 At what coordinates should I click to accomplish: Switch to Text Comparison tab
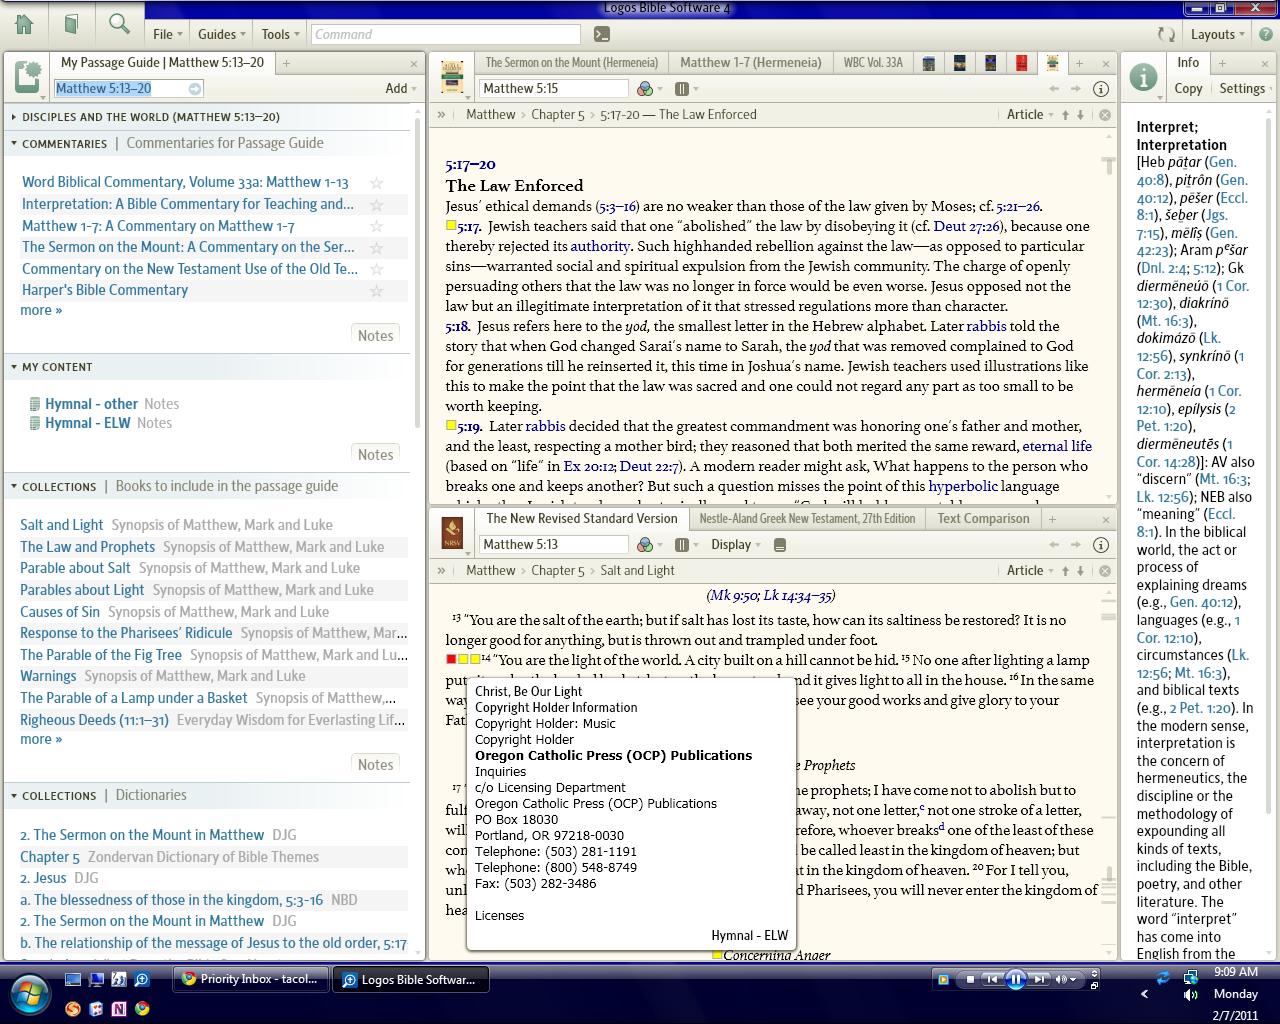coord(983,519)
